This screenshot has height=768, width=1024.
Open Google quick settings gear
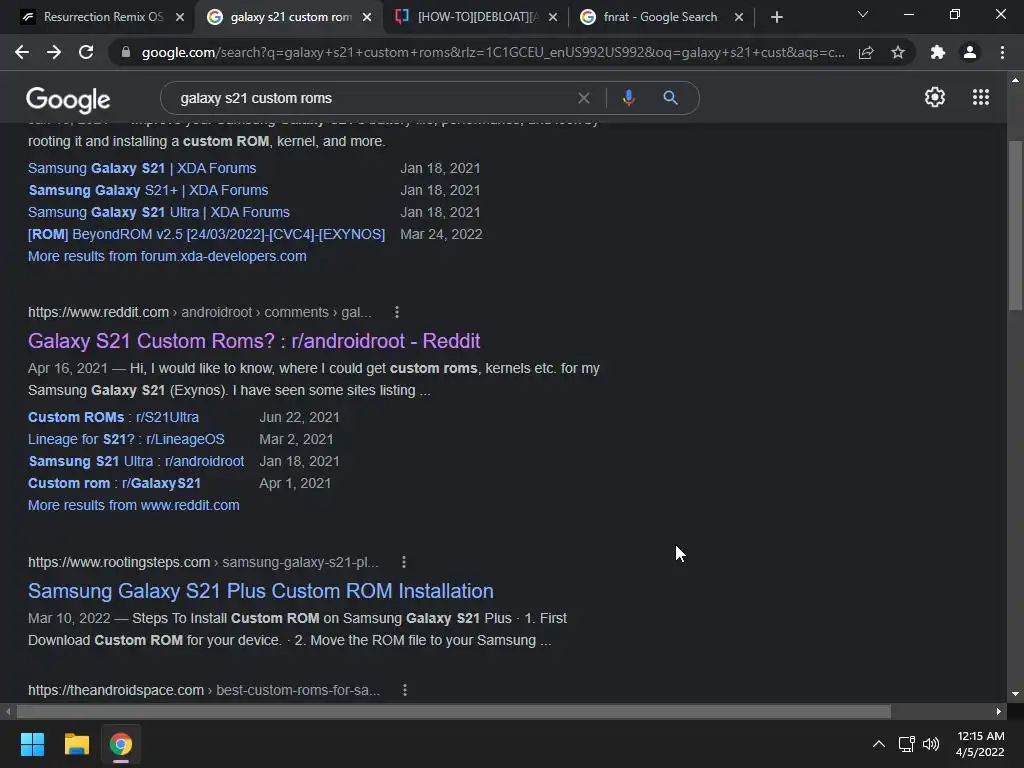[935, 97]
